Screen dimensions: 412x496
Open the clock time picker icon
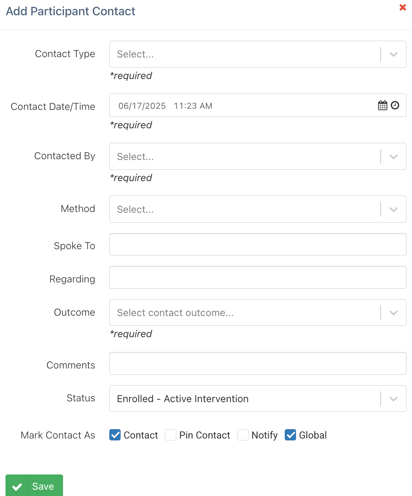(395, 105)
